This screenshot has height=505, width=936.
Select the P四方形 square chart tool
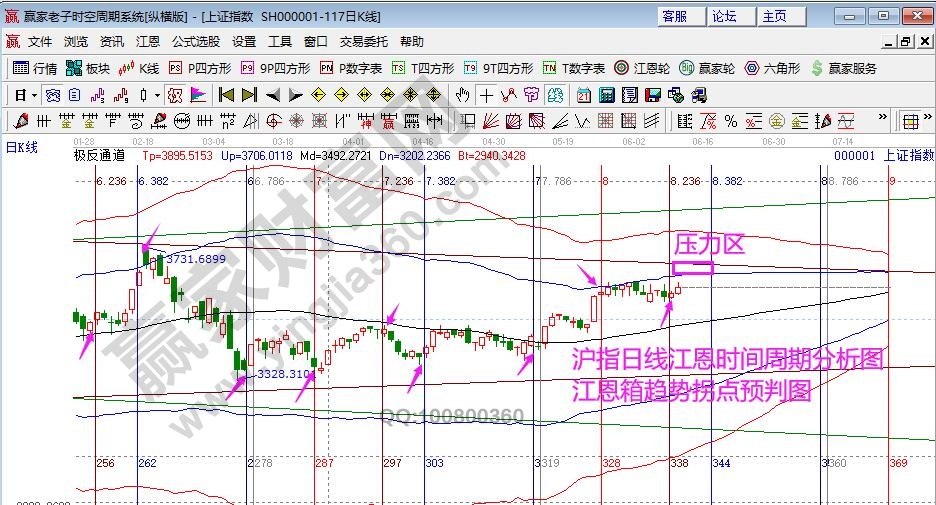click(199, 68)
